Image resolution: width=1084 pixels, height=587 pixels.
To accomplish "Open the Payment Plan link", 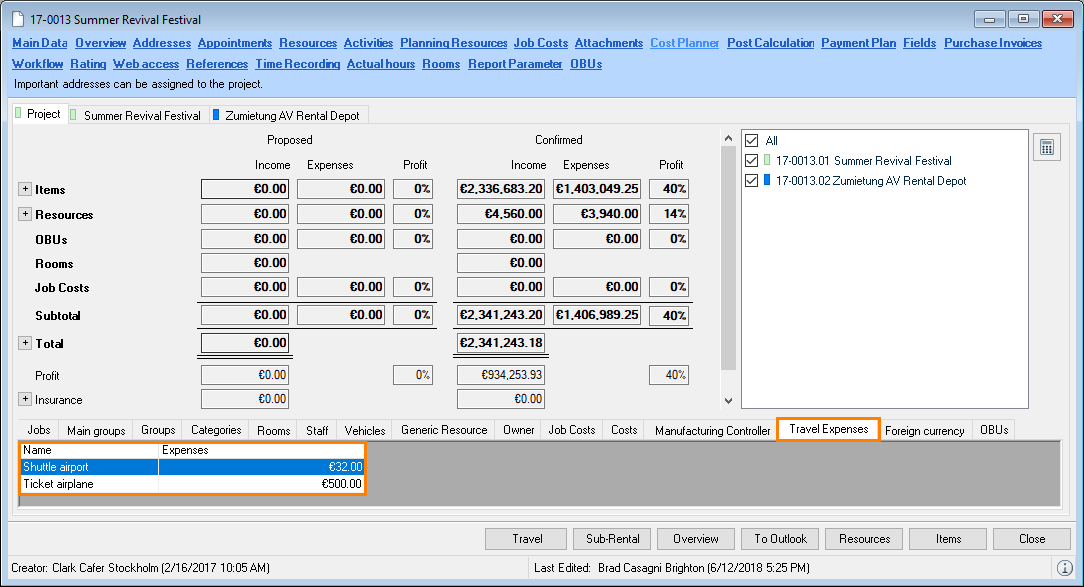I will [859, 43].
